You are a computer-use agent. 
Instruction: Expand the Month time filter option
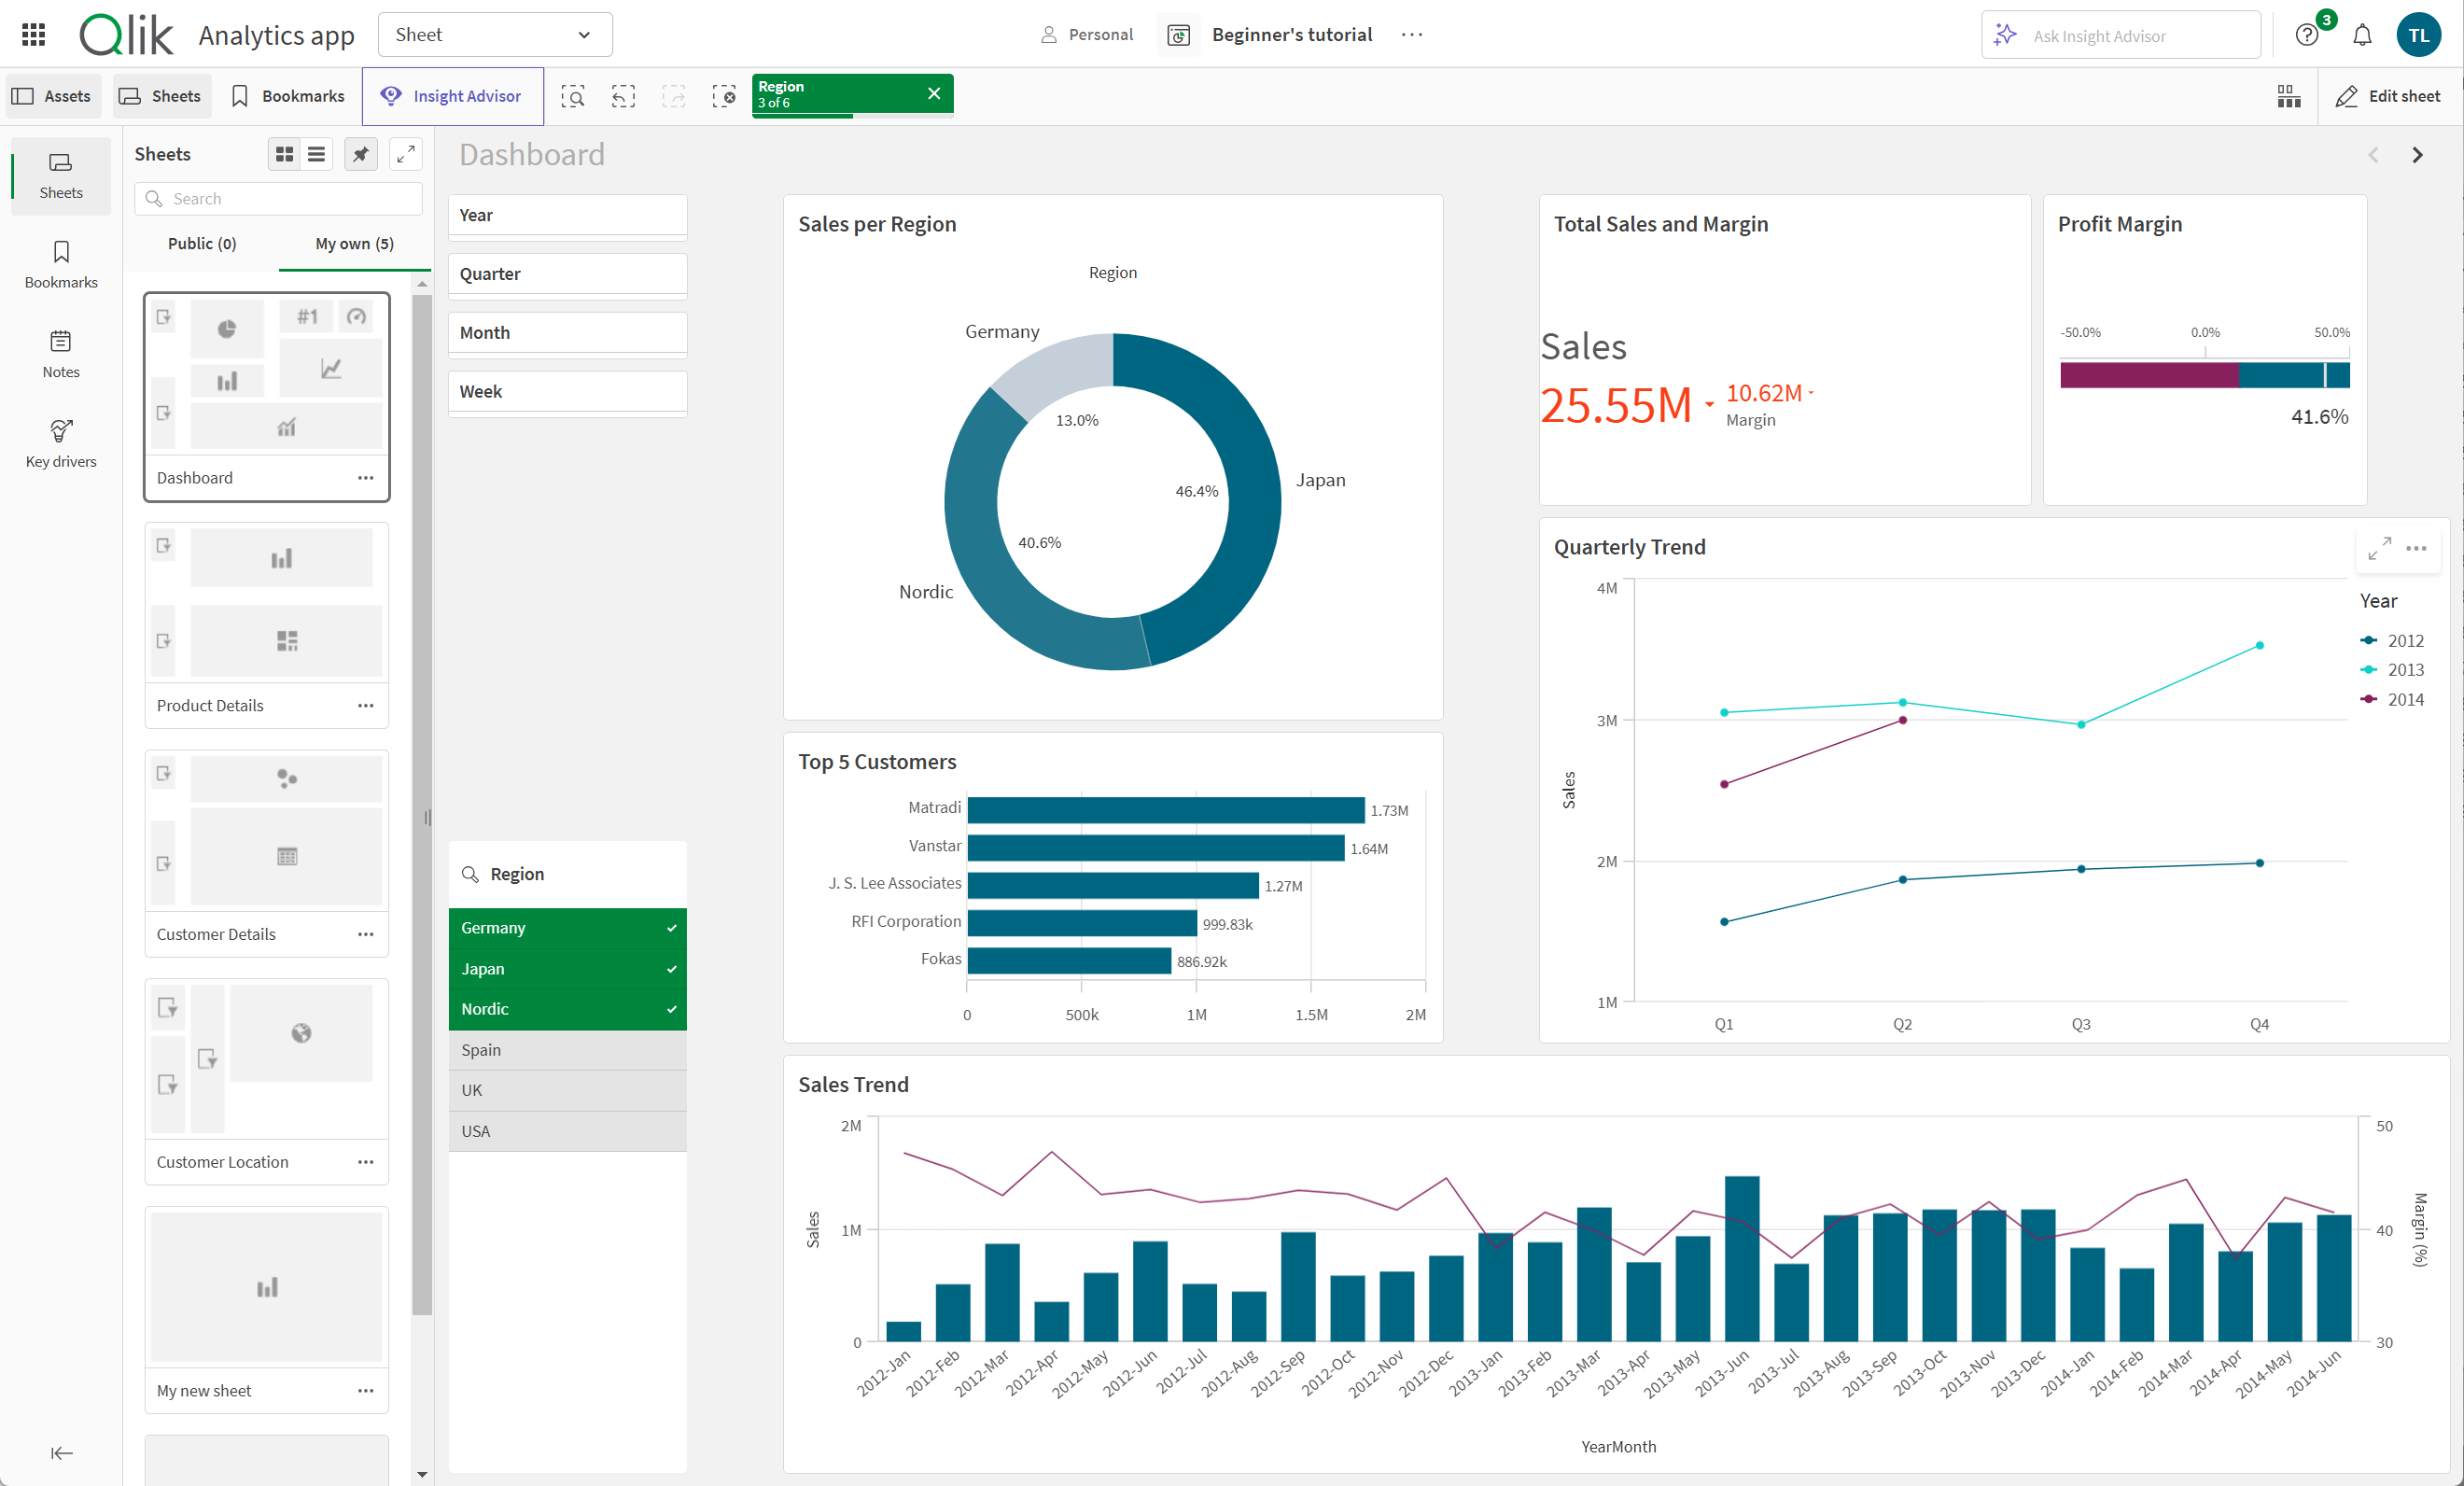tap(568, 331)
